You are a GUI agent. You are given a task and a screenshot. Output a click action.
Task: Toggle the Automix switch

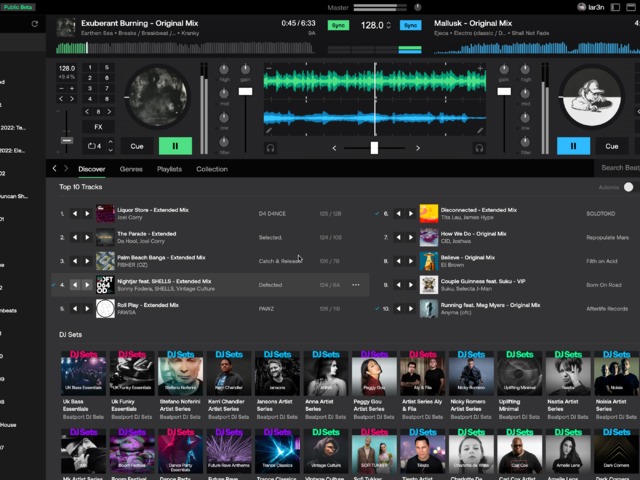[x=628, y=187]
